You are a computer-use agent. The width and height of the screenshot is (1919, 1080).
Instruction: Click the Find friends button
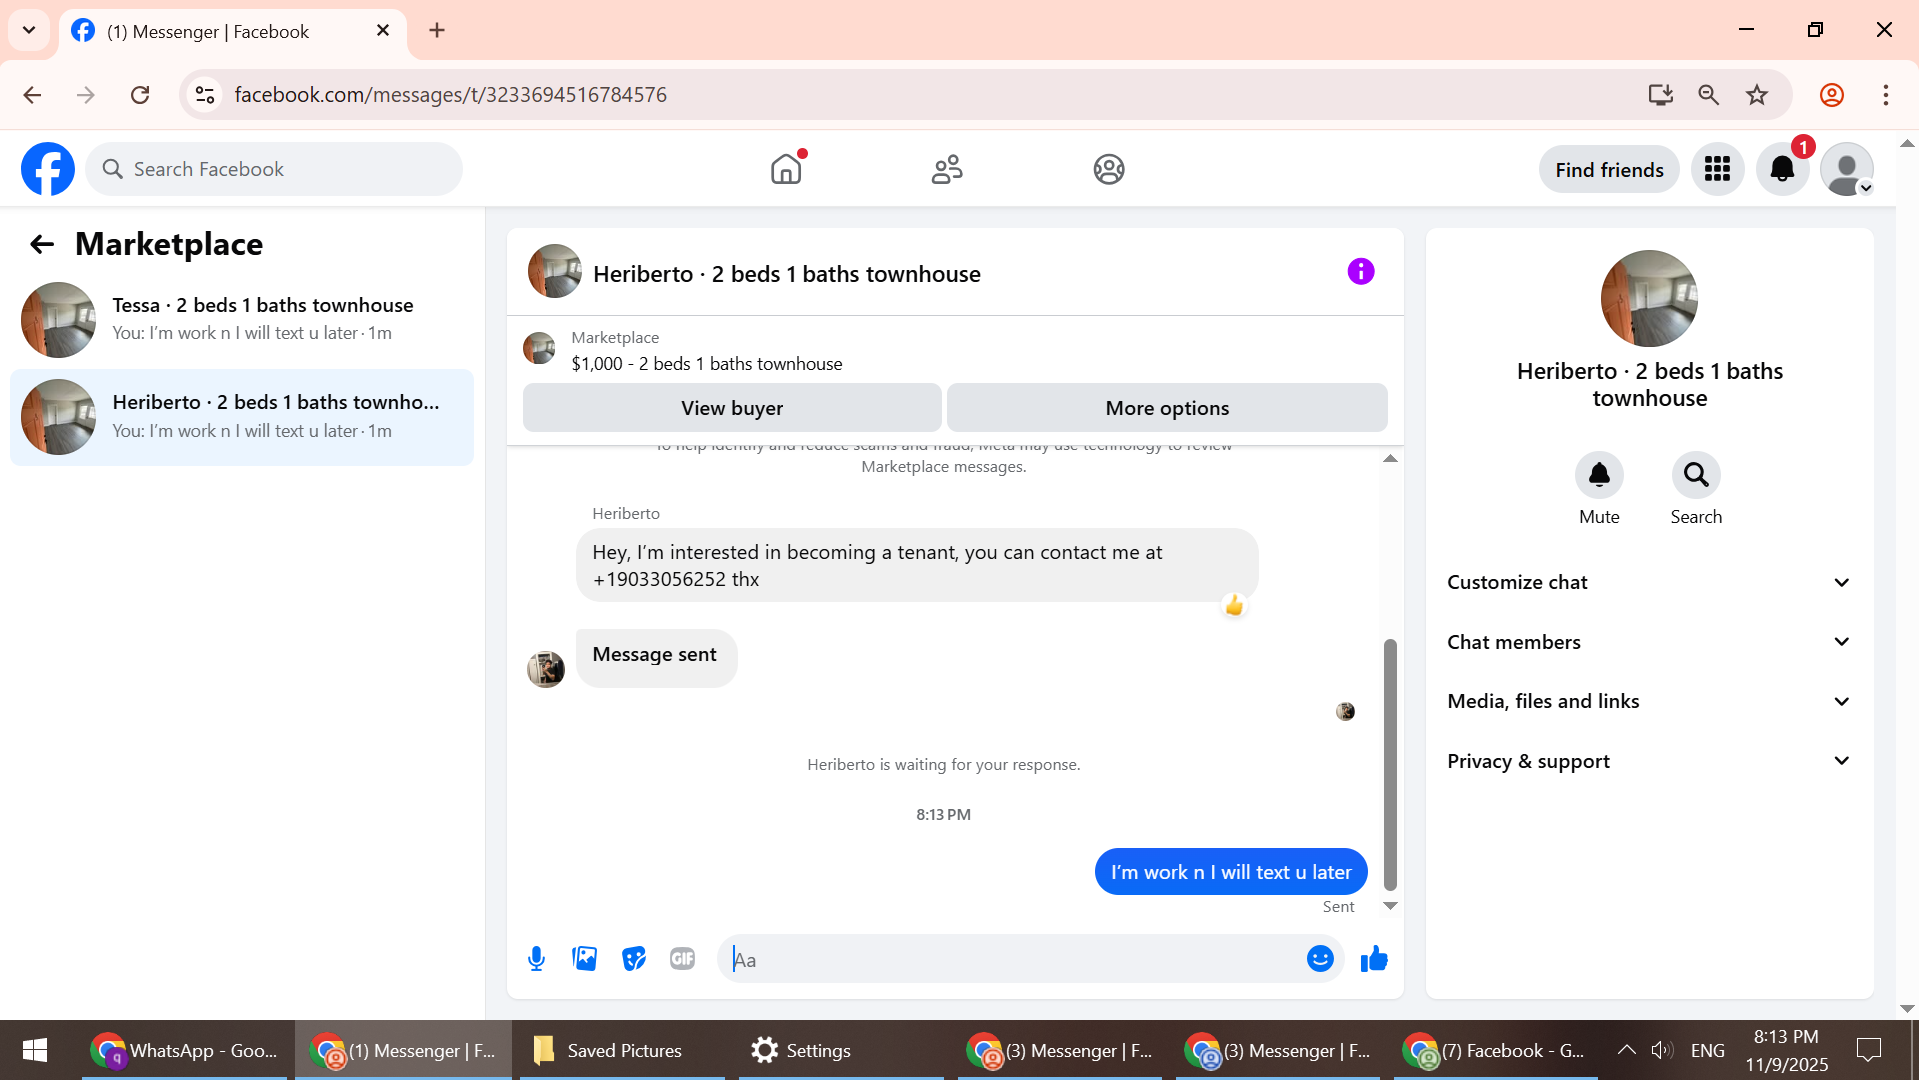(1609, 169)
